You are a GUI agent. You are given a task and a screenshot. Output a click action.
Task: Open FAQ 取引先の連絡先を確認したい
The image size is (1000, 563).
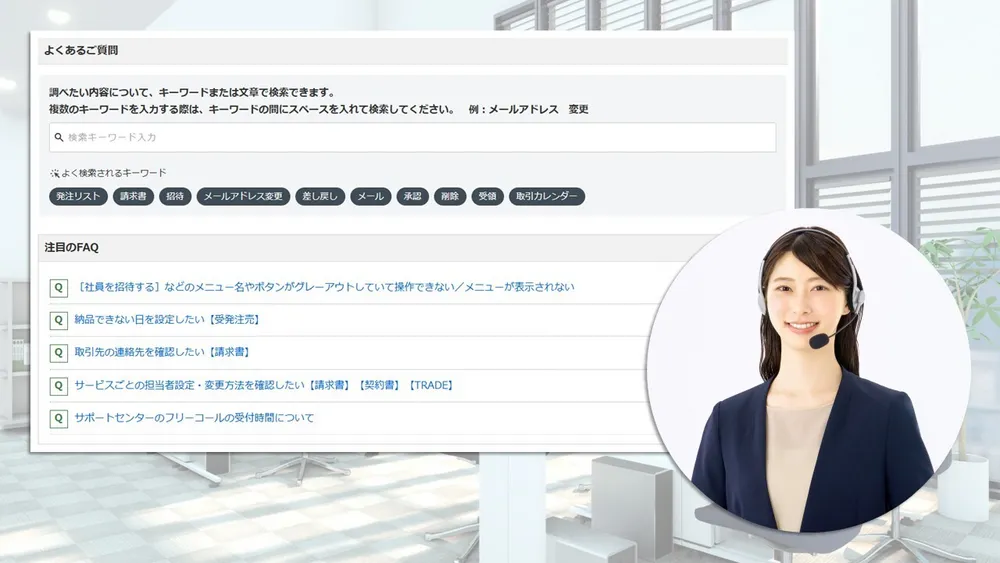163,352
